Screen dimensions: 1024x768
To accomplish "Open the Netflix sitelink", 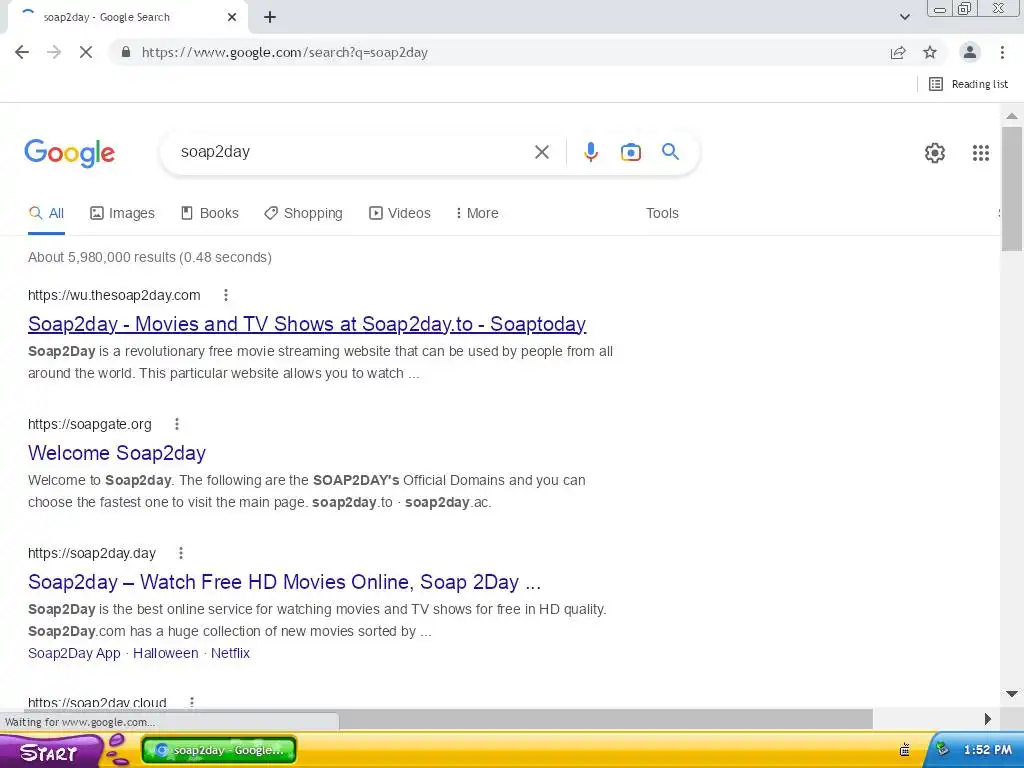I will point(231,653).
